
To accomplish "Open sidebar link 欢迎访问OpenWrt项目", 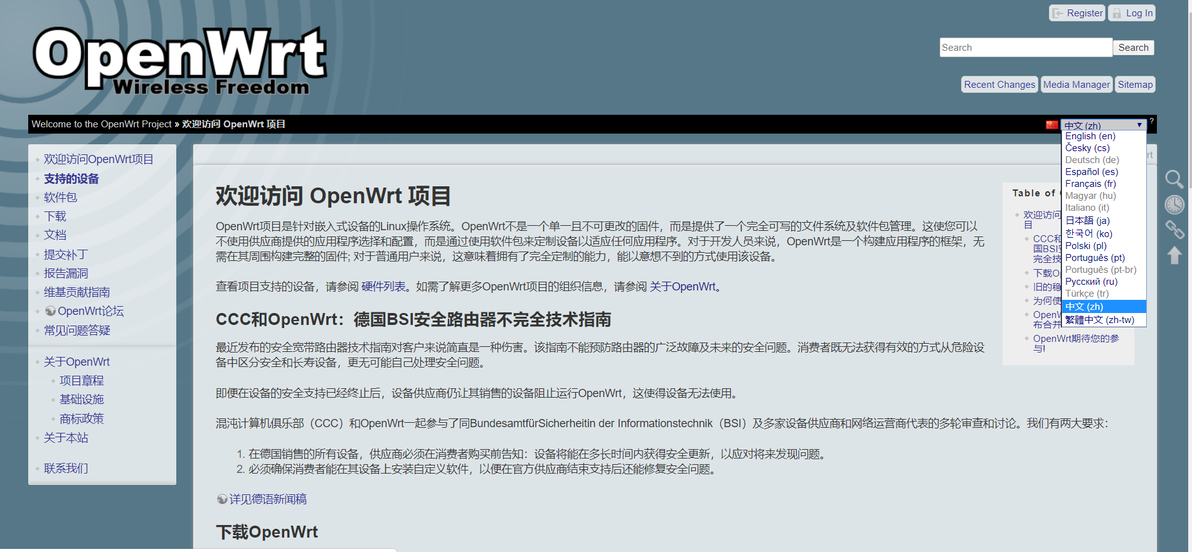I will [x=99, y=160].
